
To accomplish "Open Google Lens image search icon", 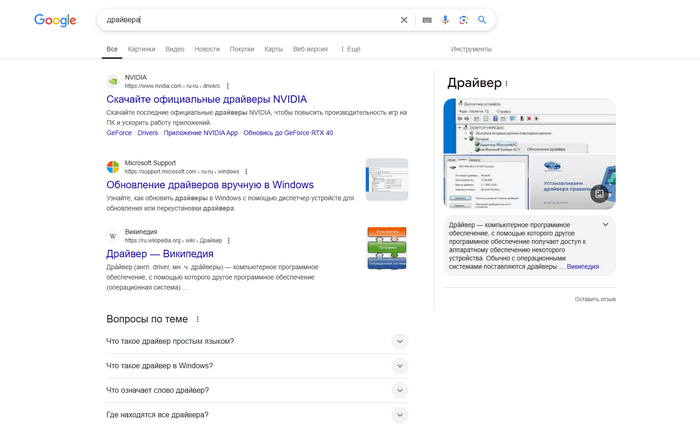I will [x=463, y=20].
